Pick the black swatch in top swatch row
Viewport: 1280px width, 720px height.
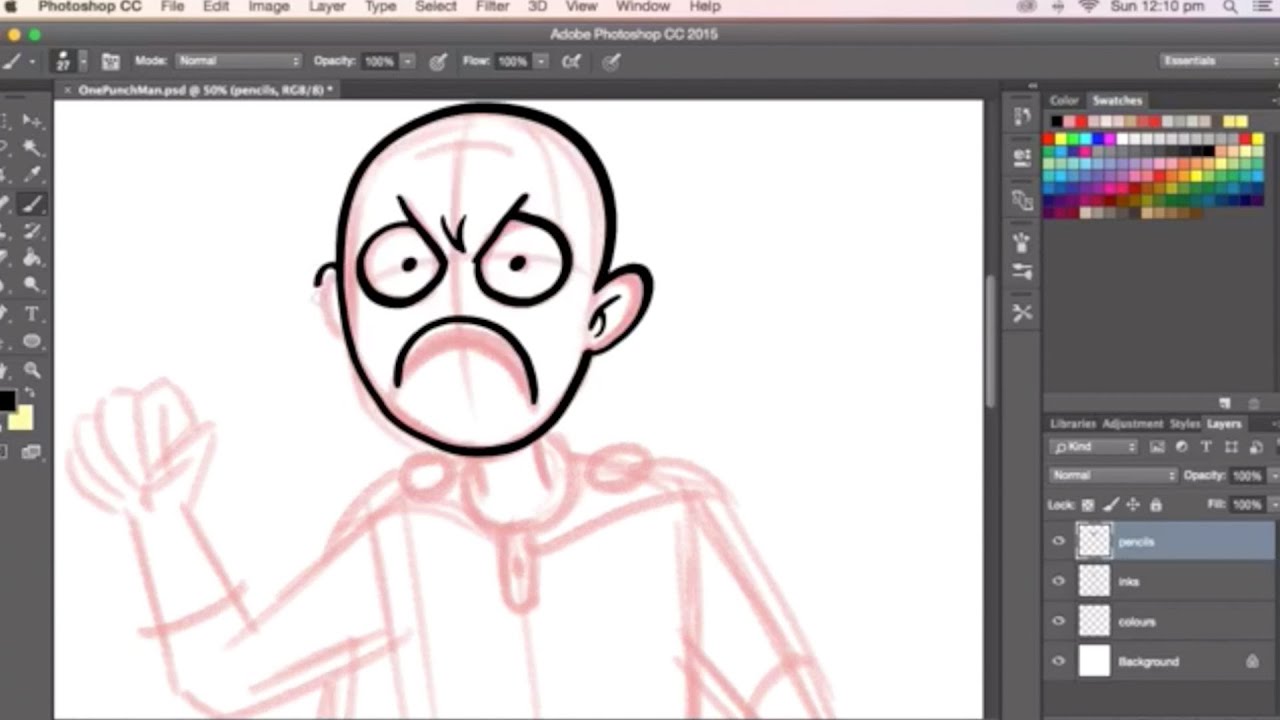coord(1056,122)
